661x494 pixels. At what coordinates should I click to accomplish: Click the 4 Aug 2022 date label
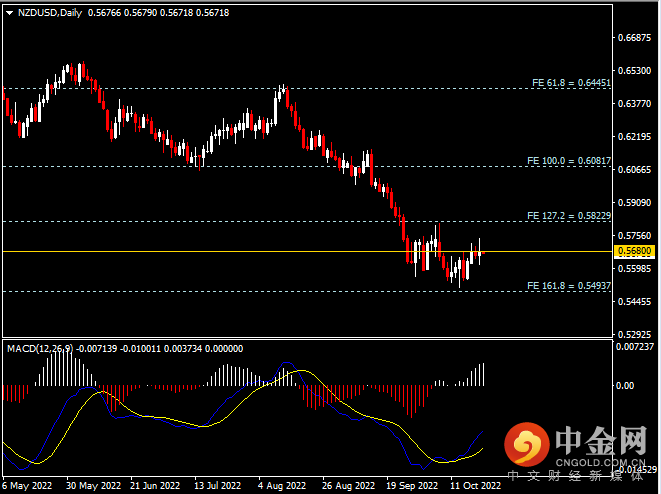click(x=282, y=486)
